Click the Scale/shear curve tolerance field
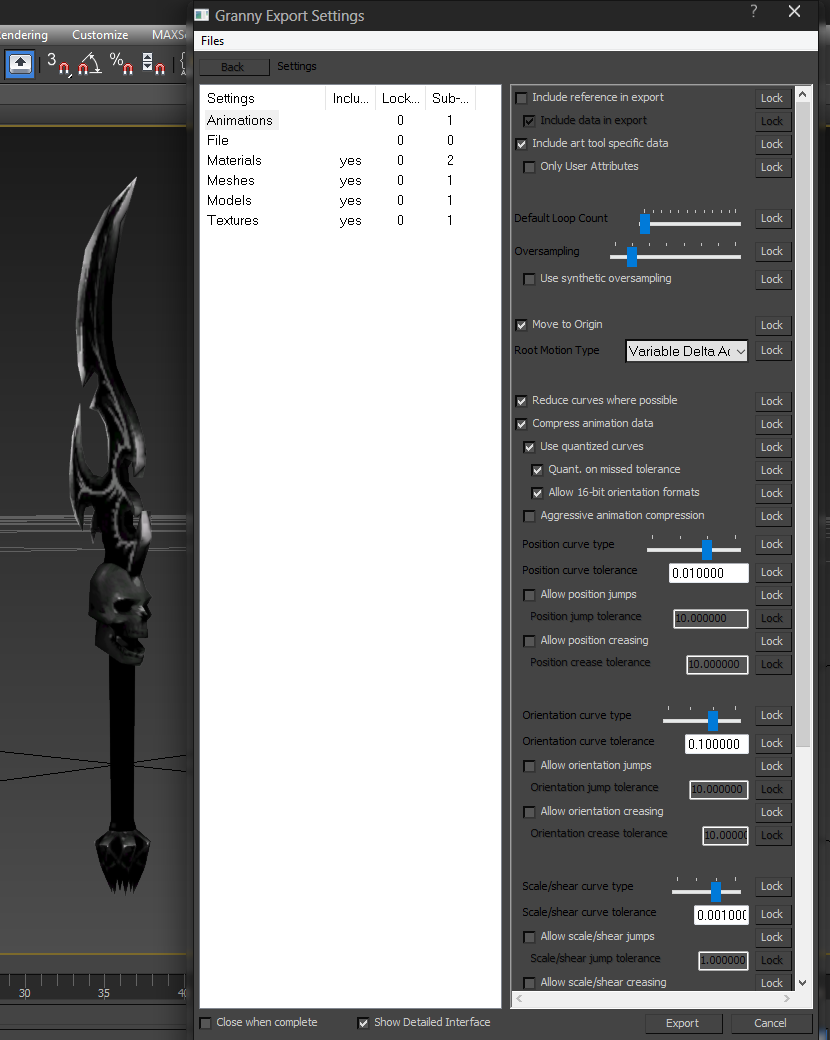This screenshot has width=830, height=1040. (721, 915)
